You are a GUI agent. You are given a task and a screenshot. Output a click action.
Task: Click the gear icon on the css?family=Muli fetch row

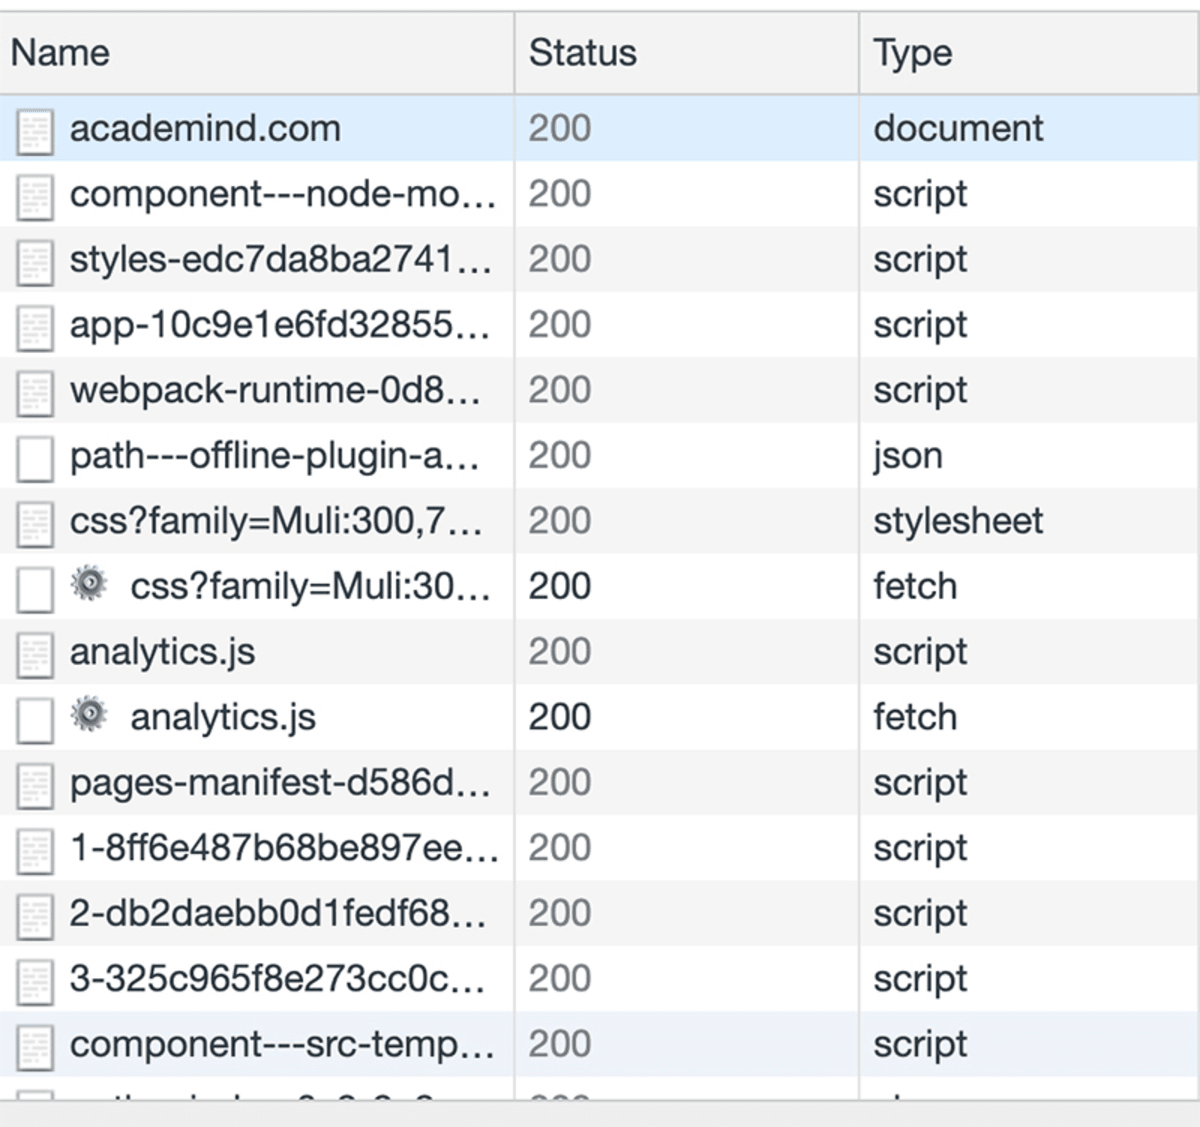[90, 585]
